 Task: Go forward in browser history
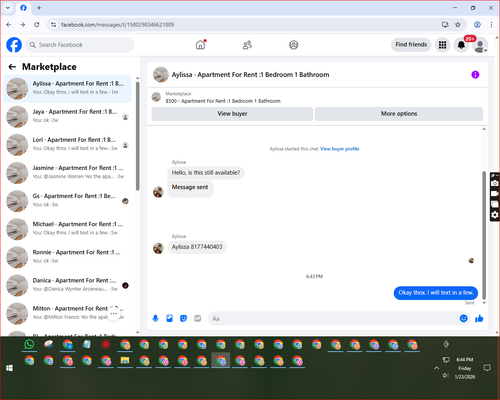click(x=22, y=25)
